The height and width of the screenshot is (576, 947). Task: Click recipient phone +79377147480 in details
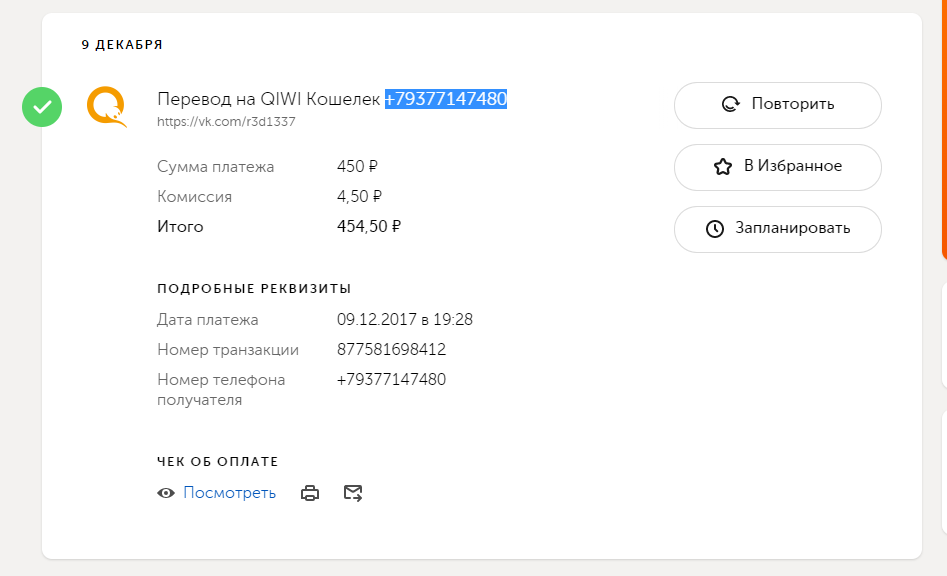click(x=391, y=380)
